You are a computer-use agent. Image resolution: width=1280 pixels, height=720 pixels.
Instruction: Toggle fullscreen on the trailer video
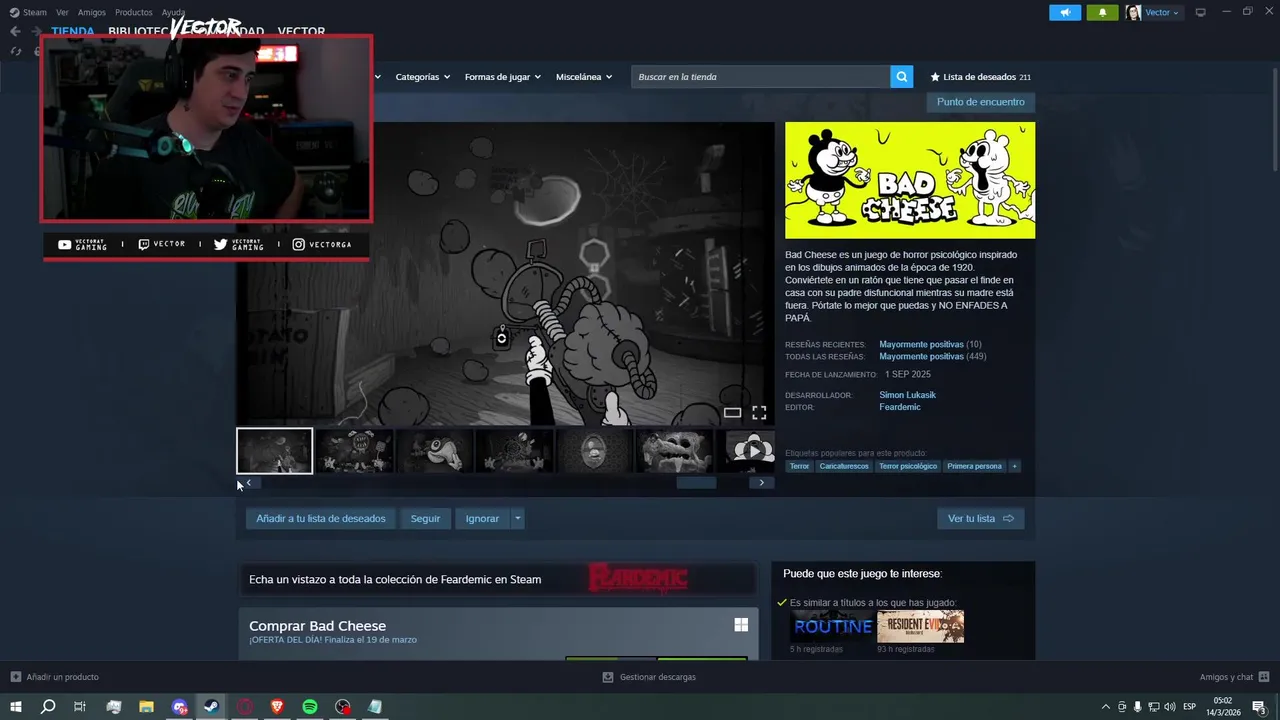[759, 412]
